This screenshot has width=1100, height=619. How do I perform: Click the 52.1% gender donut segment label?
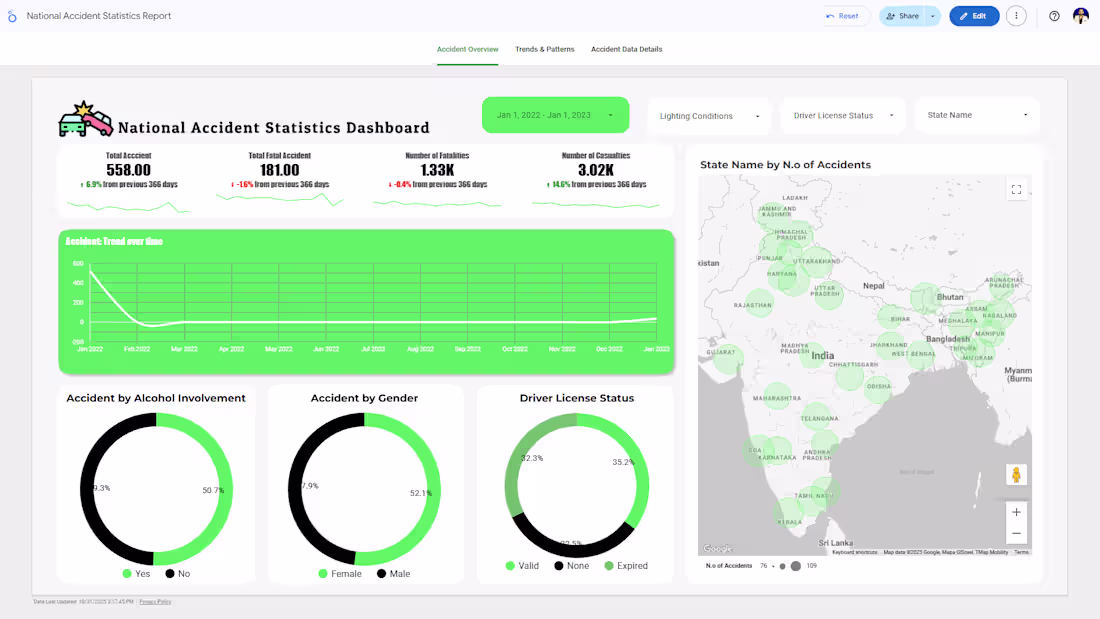(421, 493)
